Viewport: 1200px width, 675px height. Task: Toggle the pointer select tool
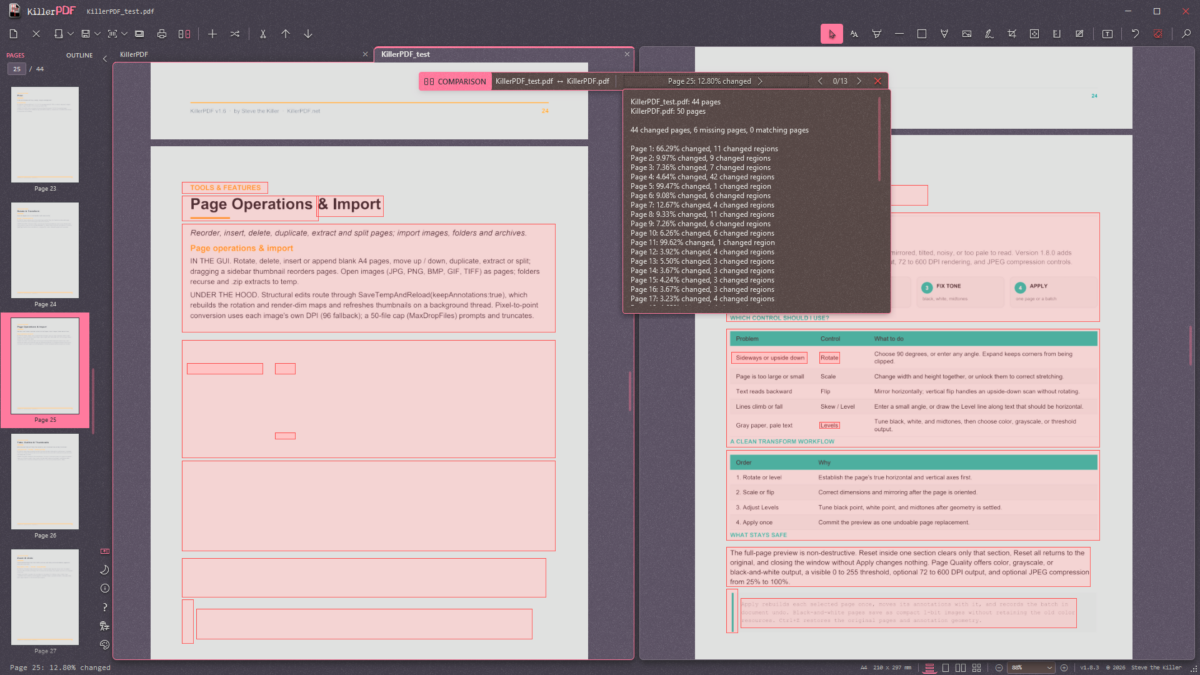tap(832, 34)
